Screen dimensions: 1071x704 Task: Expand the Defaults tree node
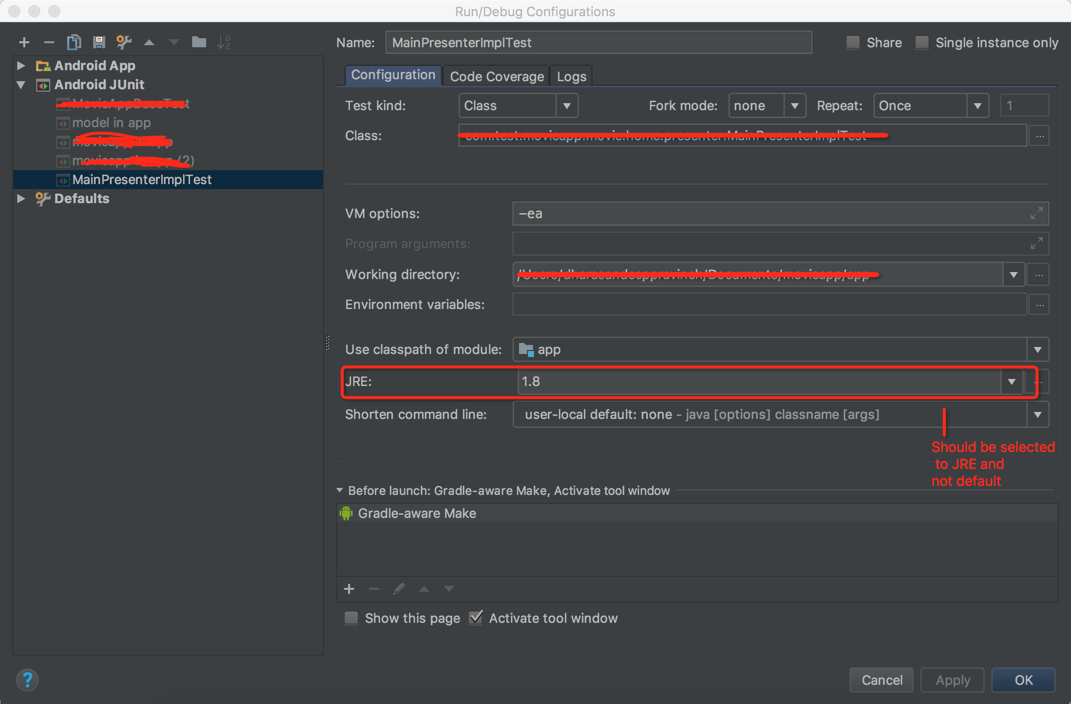pyautogui.click(x=21, y=199)
